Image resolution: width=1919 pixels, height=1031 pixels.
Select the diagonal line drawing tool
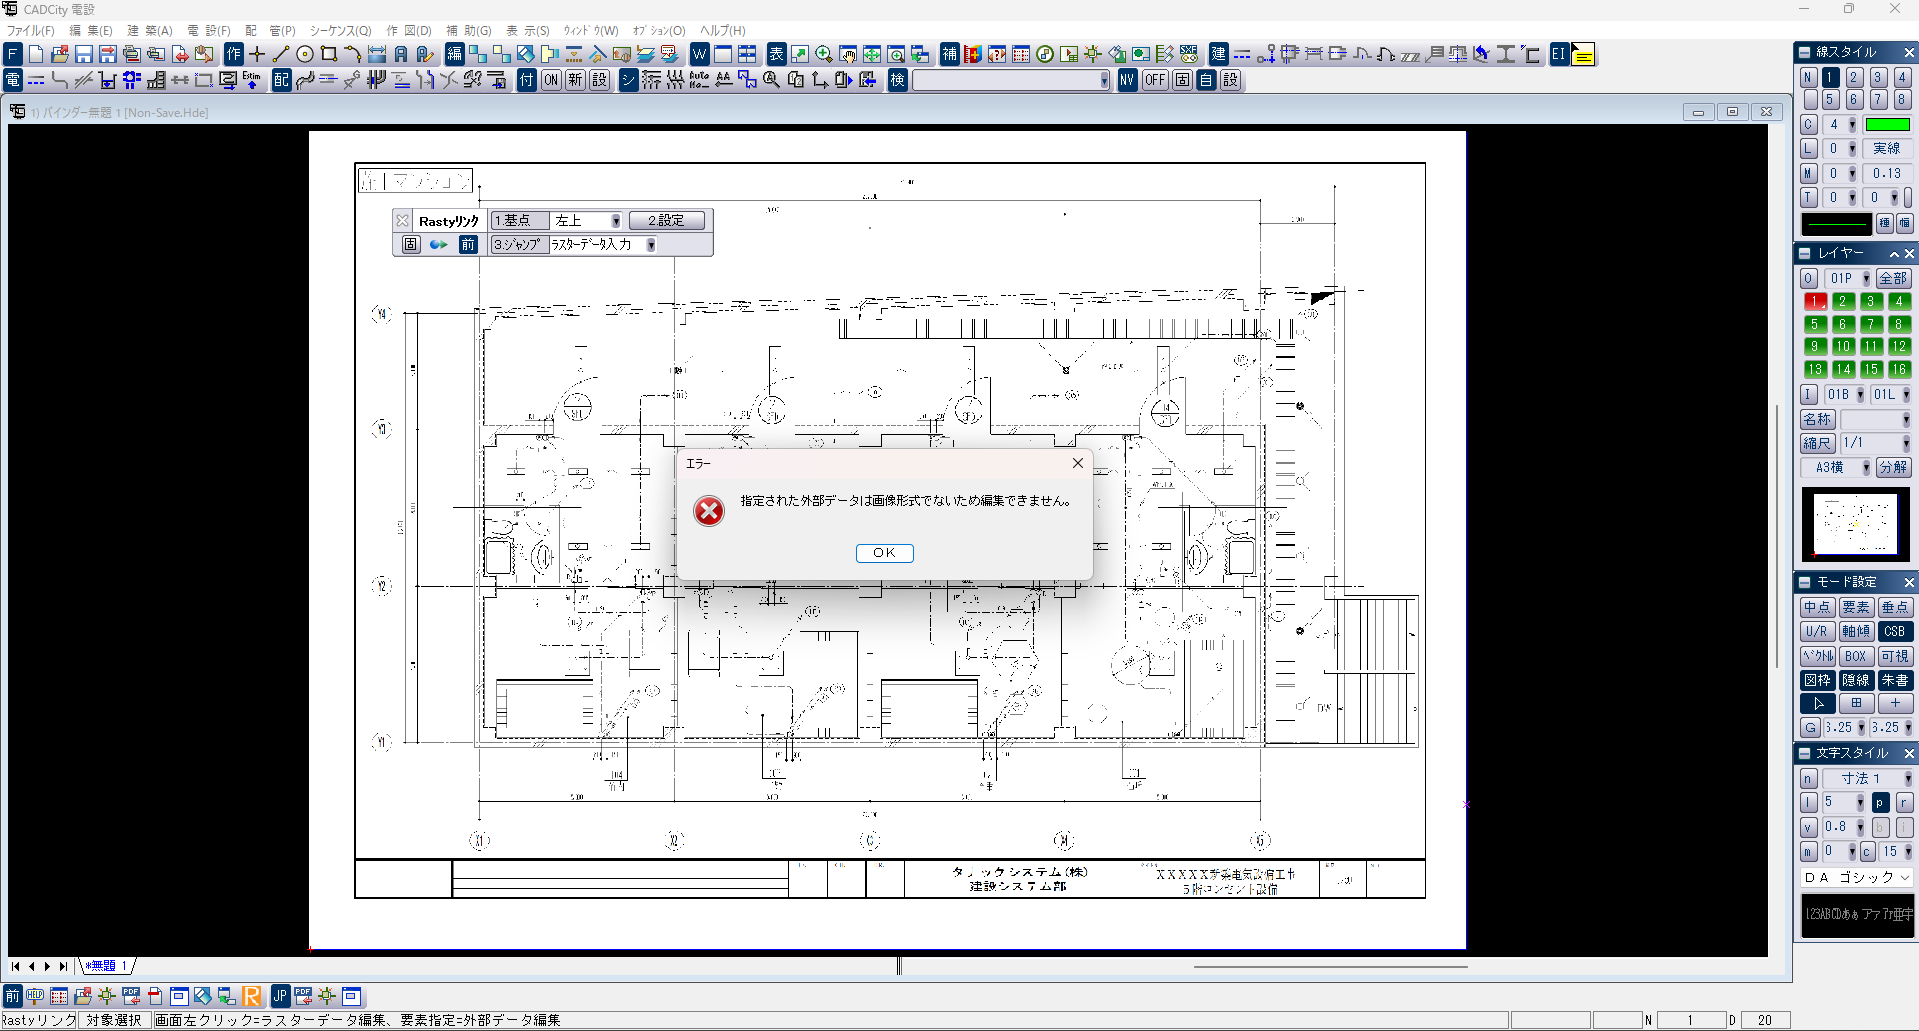(281, 54)
